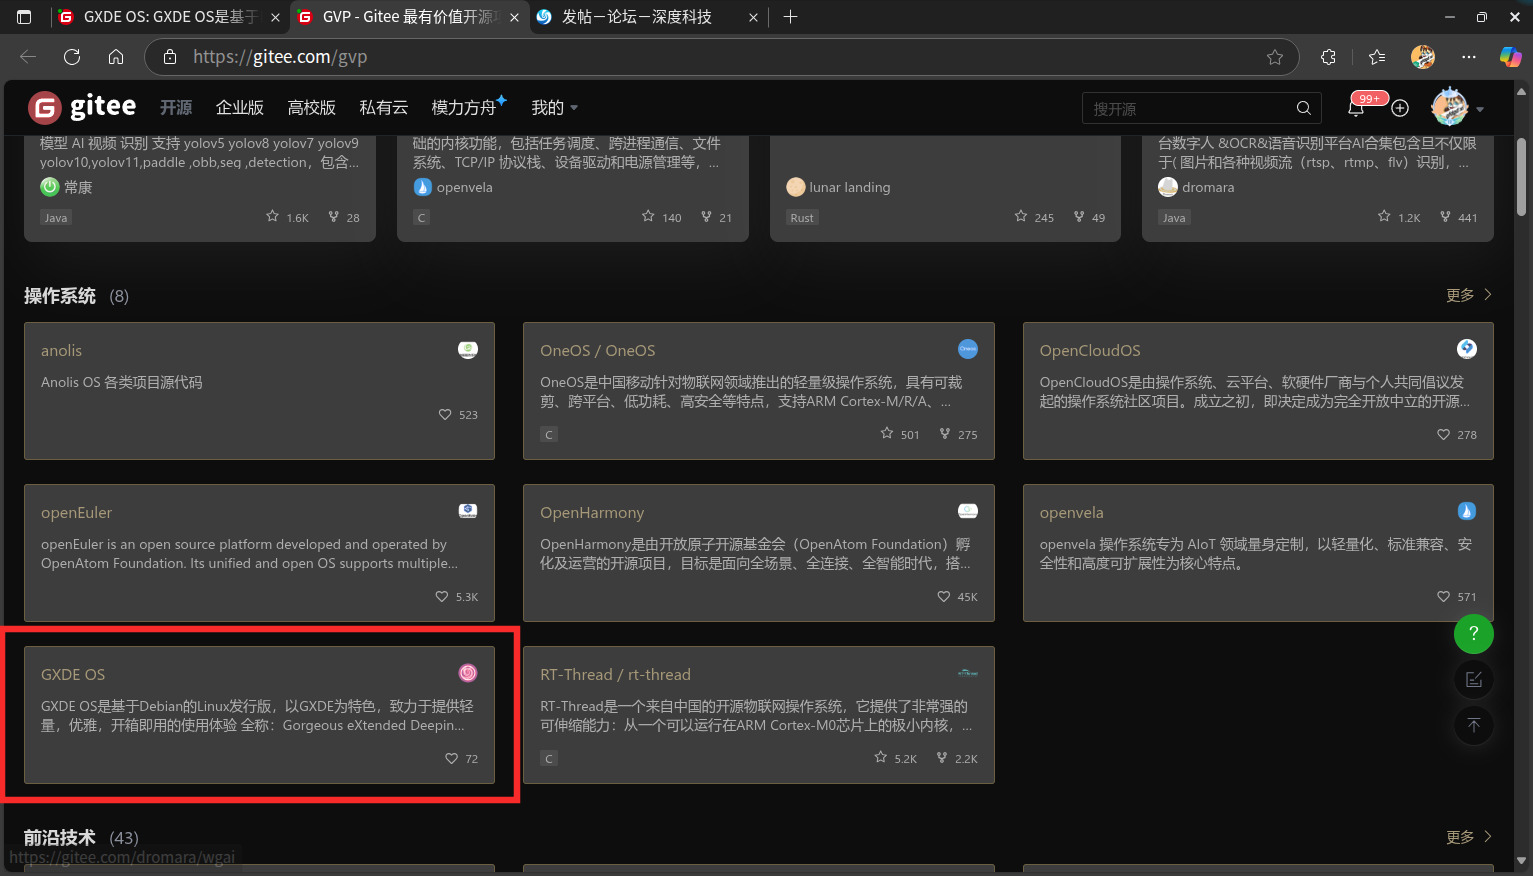
Task: Click the star icon on OneOS card
Action: 887,434
